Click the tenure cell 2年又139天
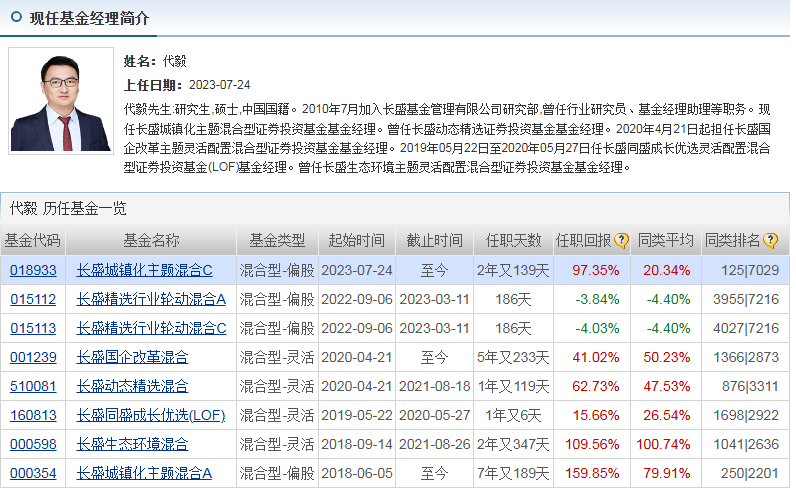Viewport: 796px width, 499px height. point(513,270)
